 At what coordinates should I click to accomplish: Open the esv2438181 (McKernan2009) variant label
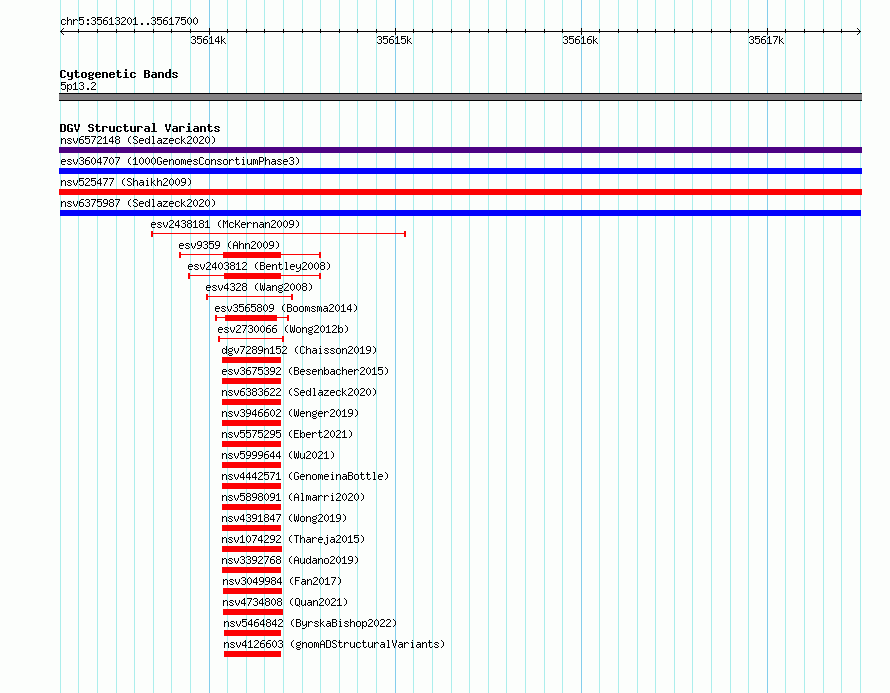[225, 224]
